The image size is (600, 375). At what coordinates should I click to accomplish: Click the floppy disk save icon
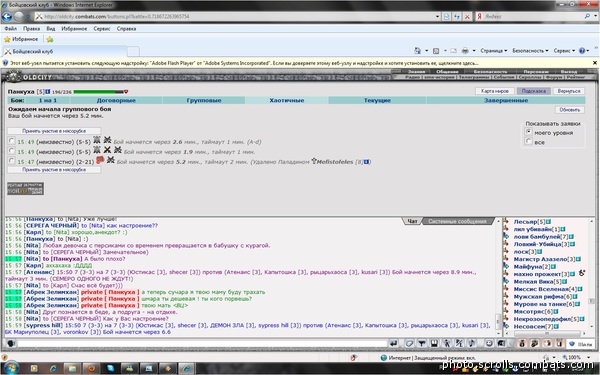434,343
